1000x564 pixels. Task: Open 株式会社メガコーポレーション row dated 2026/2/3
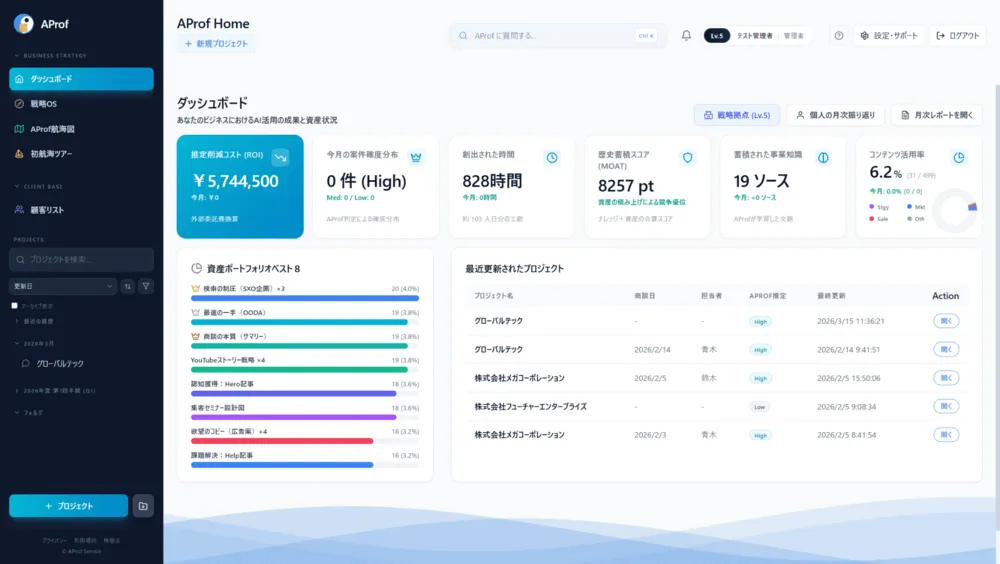(x=946, y=434)
